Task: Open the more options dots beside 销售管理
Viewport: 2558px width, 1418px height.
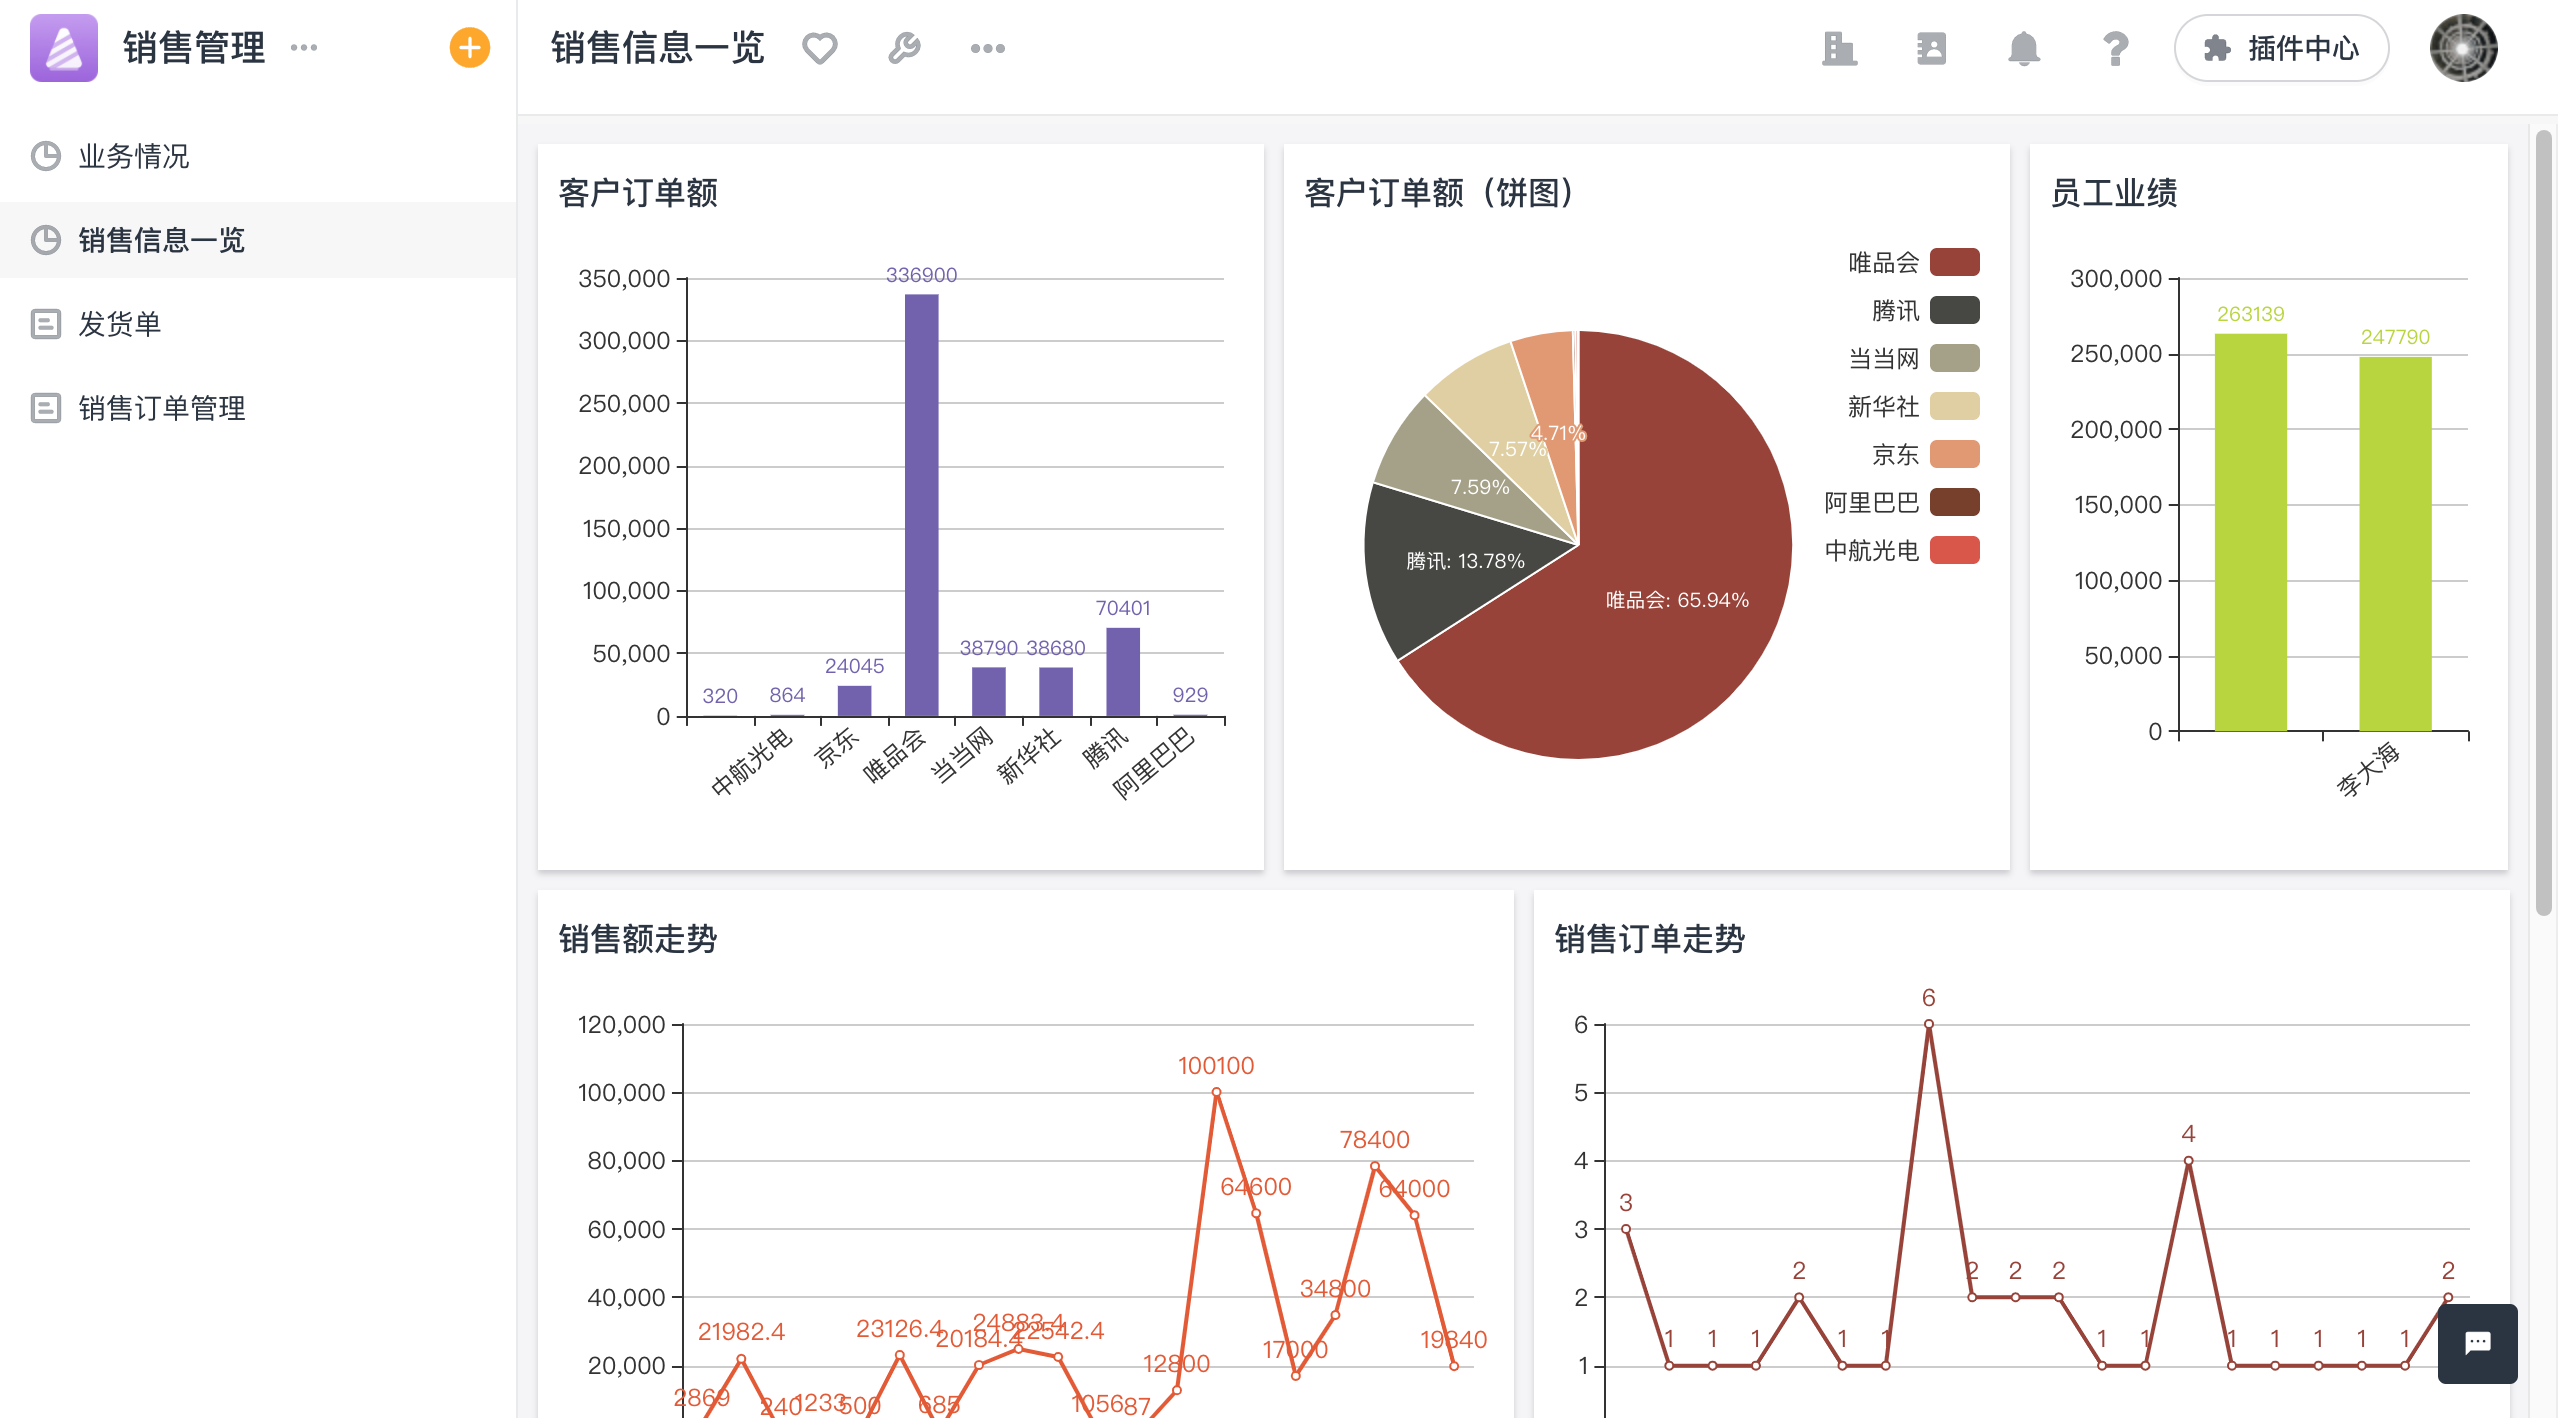Action: (x=304, y=47)
